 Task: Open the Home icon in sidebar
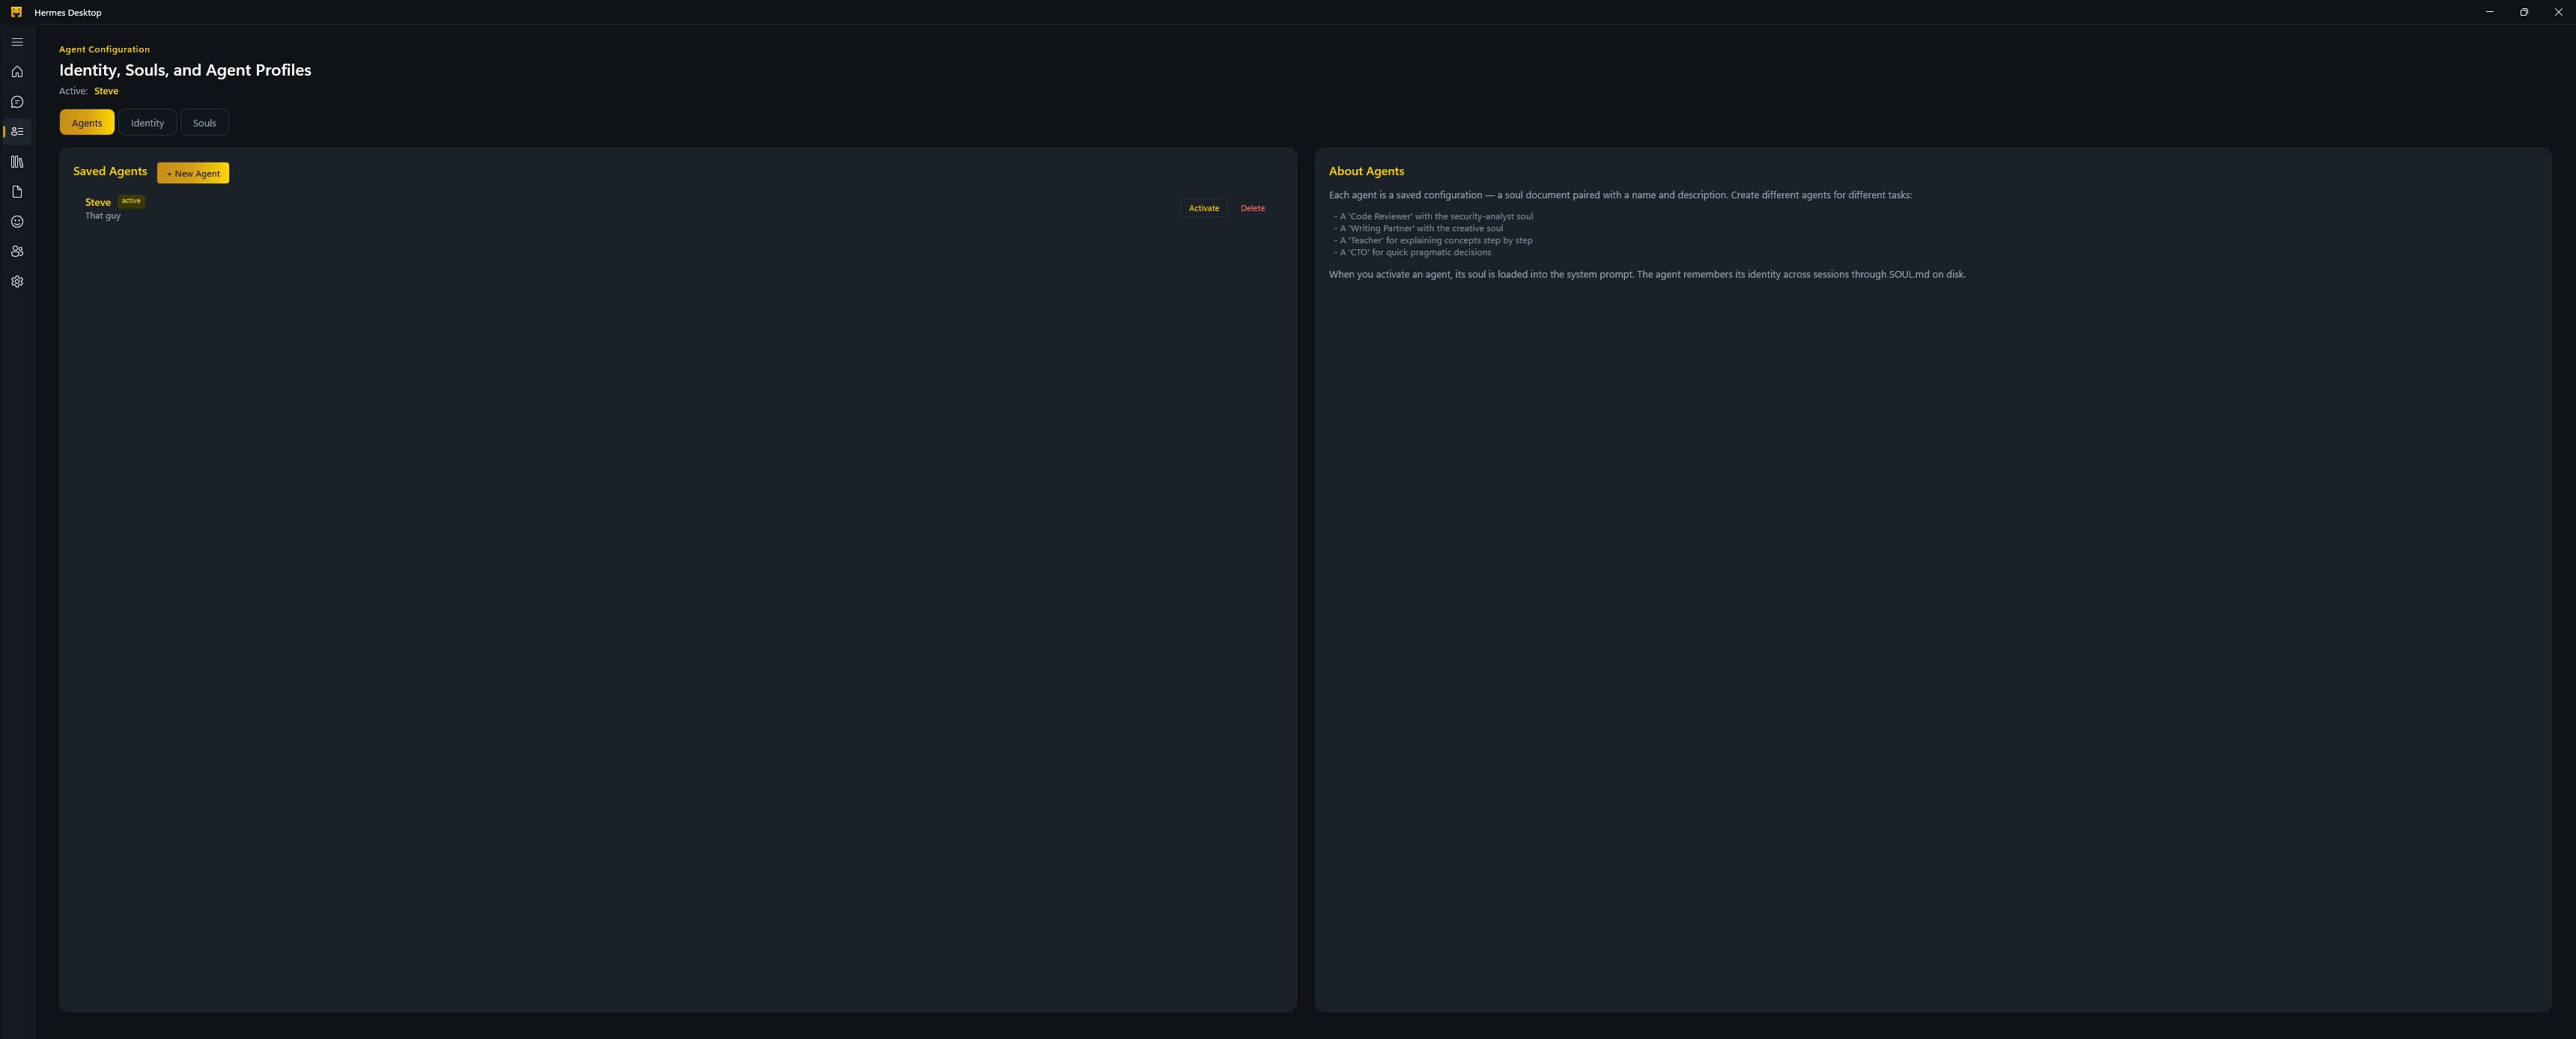tap(17, 72)
